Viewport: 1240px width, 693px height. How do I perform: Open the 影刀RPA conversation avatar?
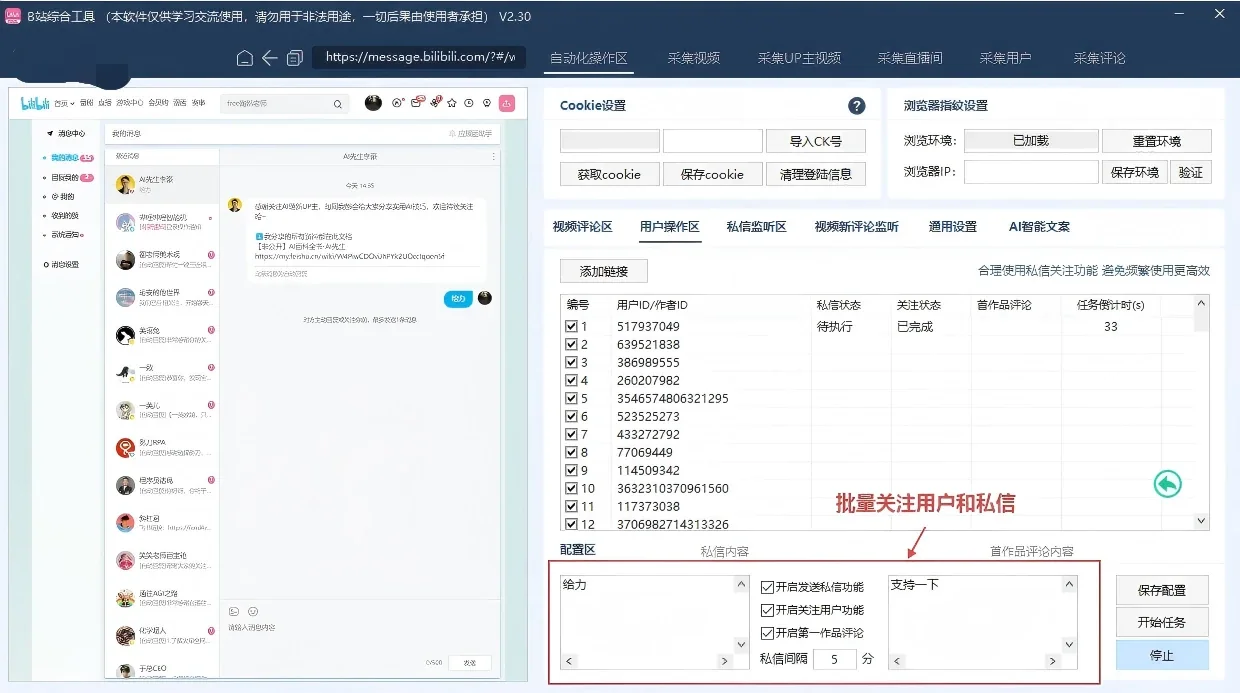tap(125, 448)
